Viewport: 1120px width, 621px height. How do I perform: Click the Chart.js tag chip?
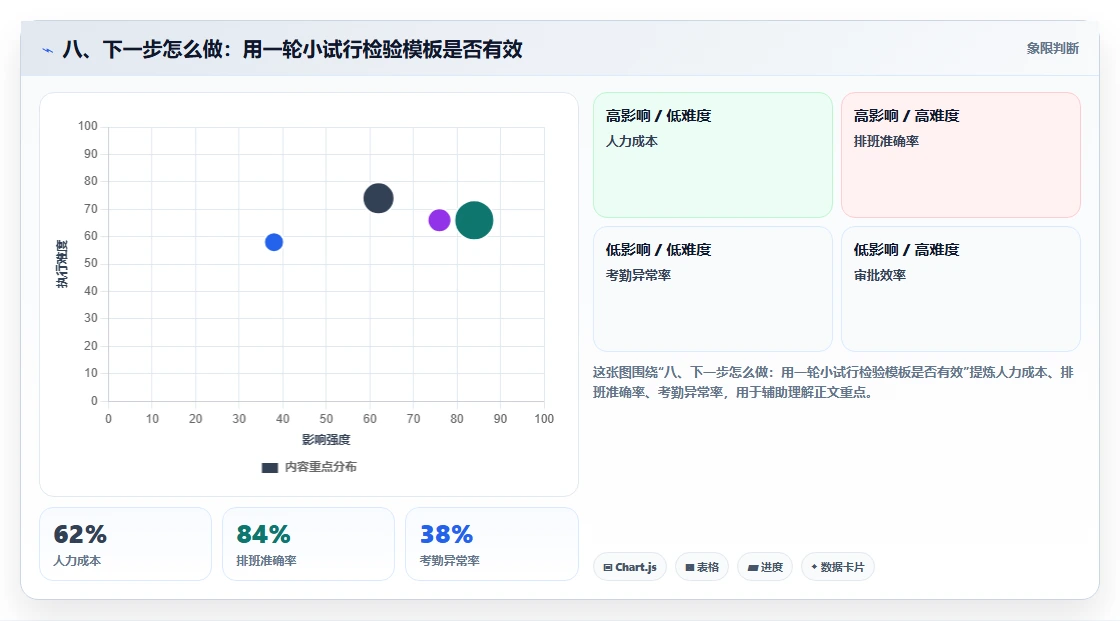tap(630, 567)
